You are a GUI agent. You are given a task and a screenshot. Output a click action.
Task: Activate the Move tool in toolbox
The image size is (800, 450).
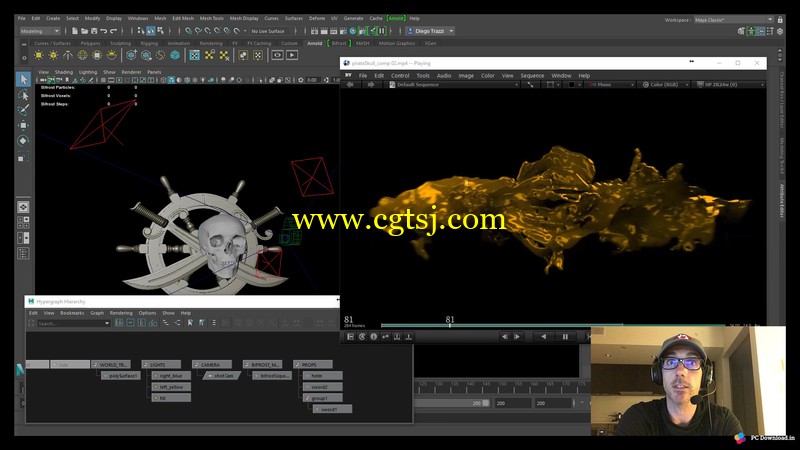[x=23, y=125]
